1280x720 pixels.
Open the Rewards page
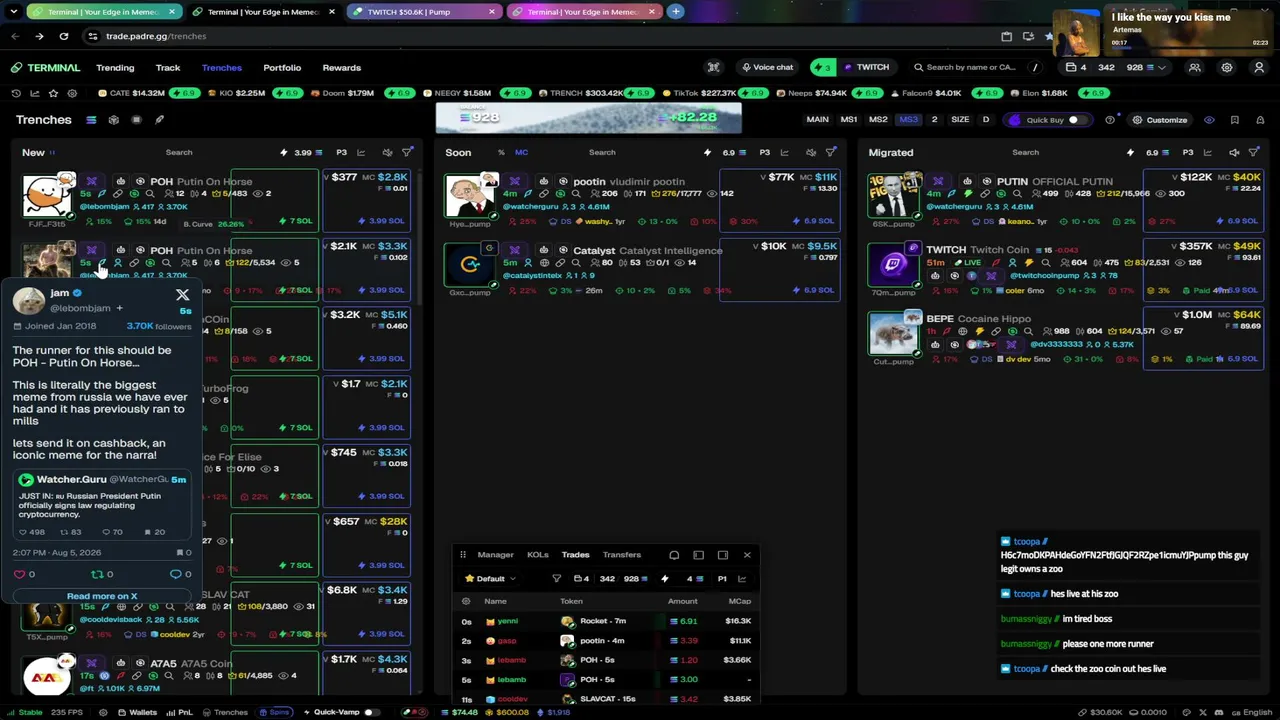click(x=342, y=68)
